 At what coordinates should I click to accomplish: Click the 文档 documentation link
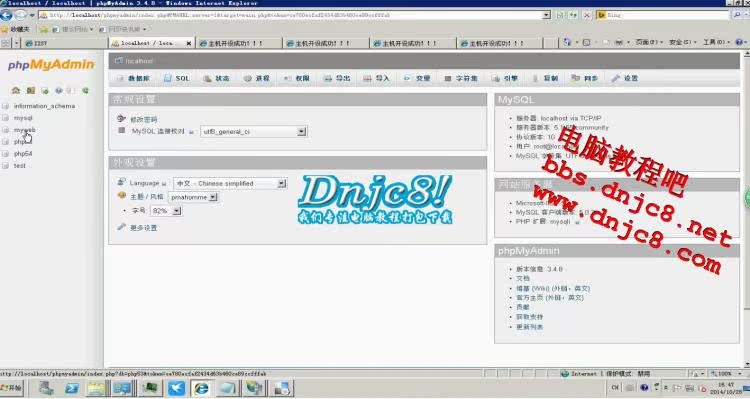click(x=523, y=278)
